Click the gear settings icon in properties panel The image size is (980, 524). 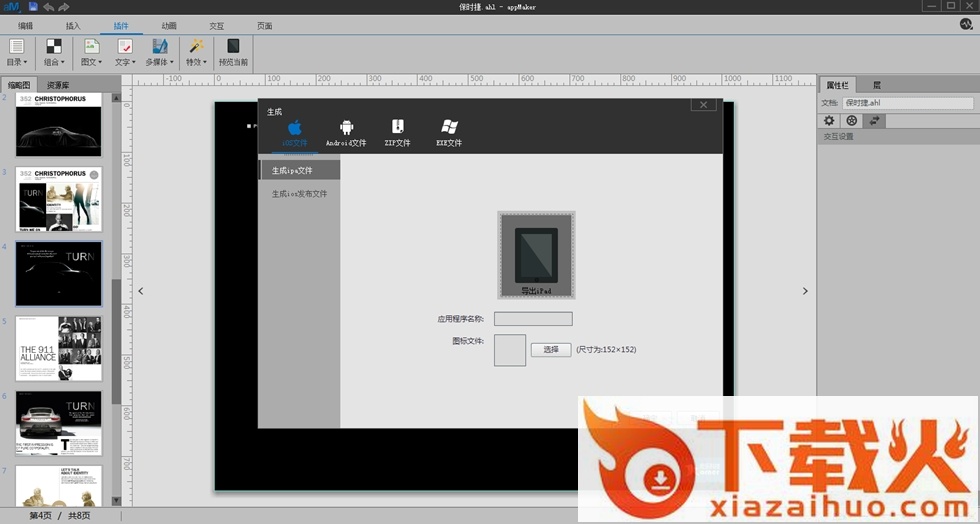pos(829,121)
